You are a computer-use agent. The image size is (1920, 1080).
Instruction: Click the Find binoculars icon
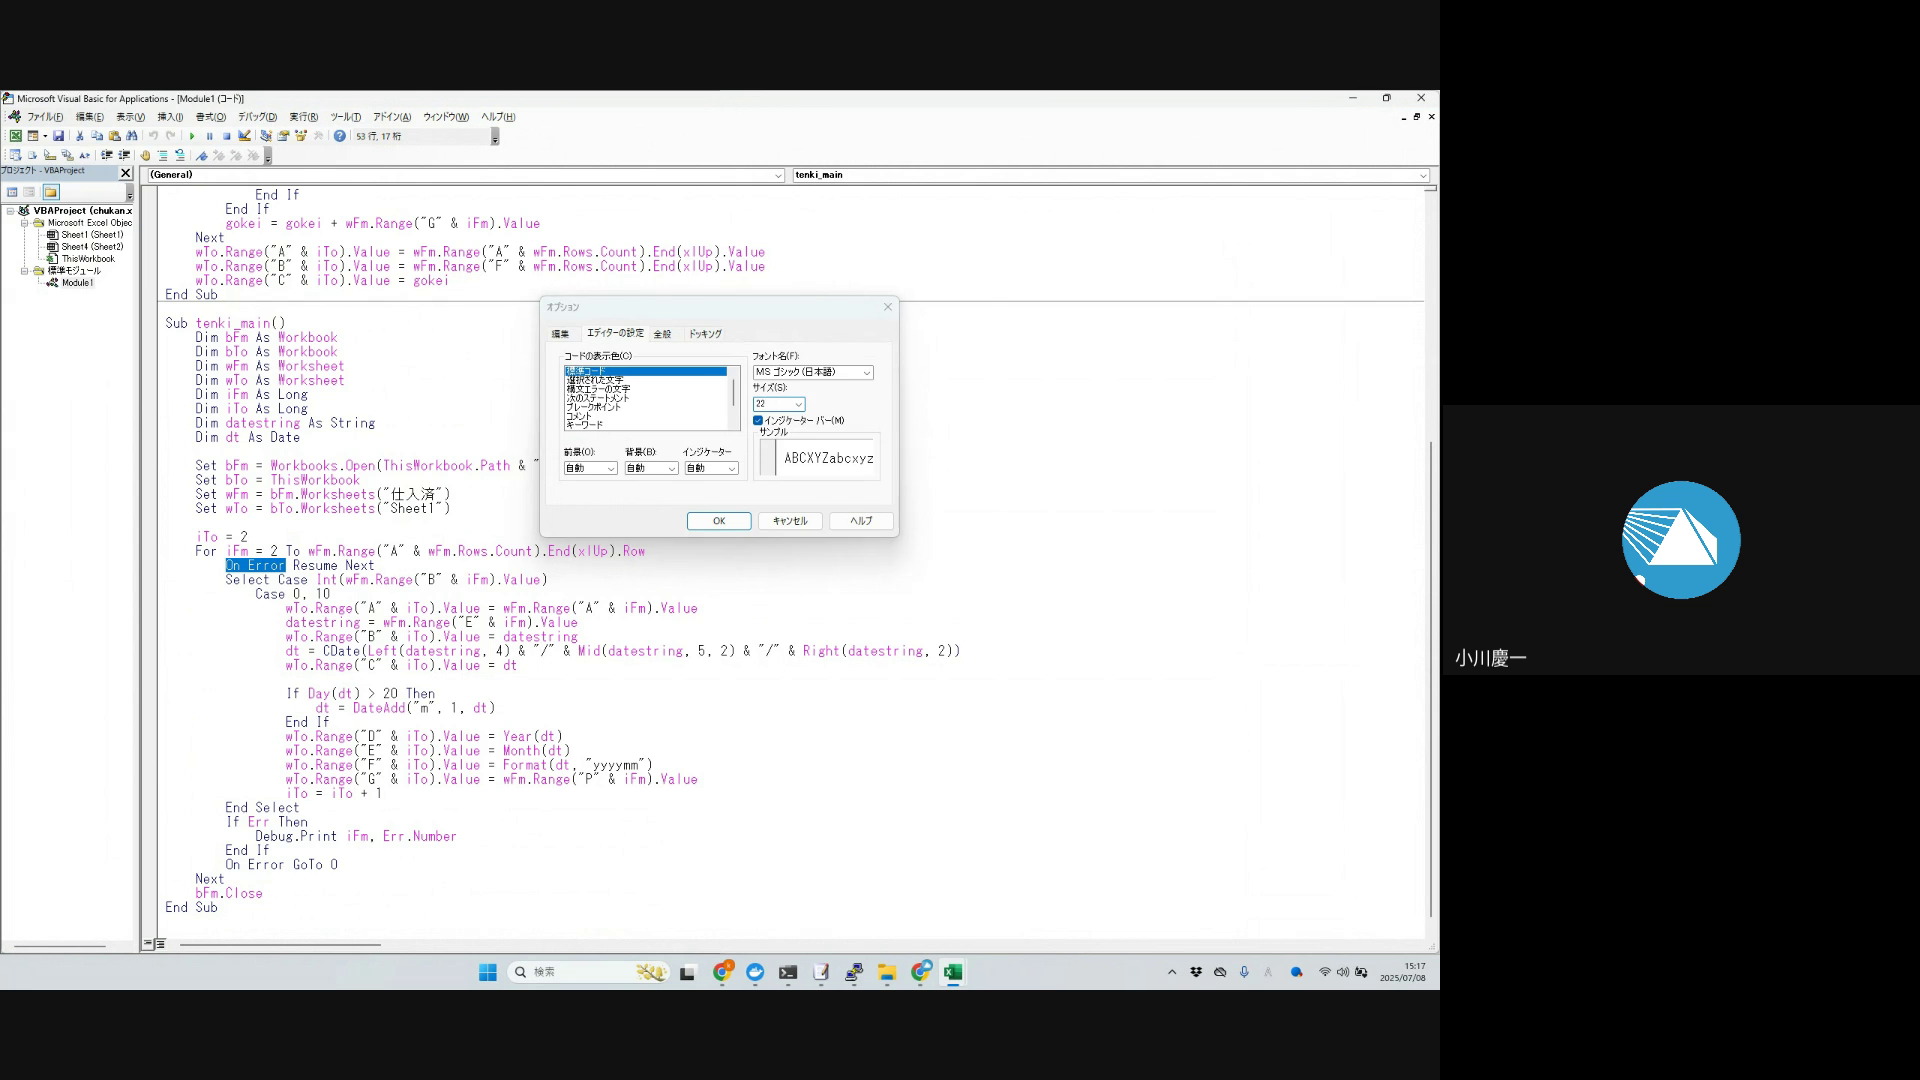pos(131,136)
